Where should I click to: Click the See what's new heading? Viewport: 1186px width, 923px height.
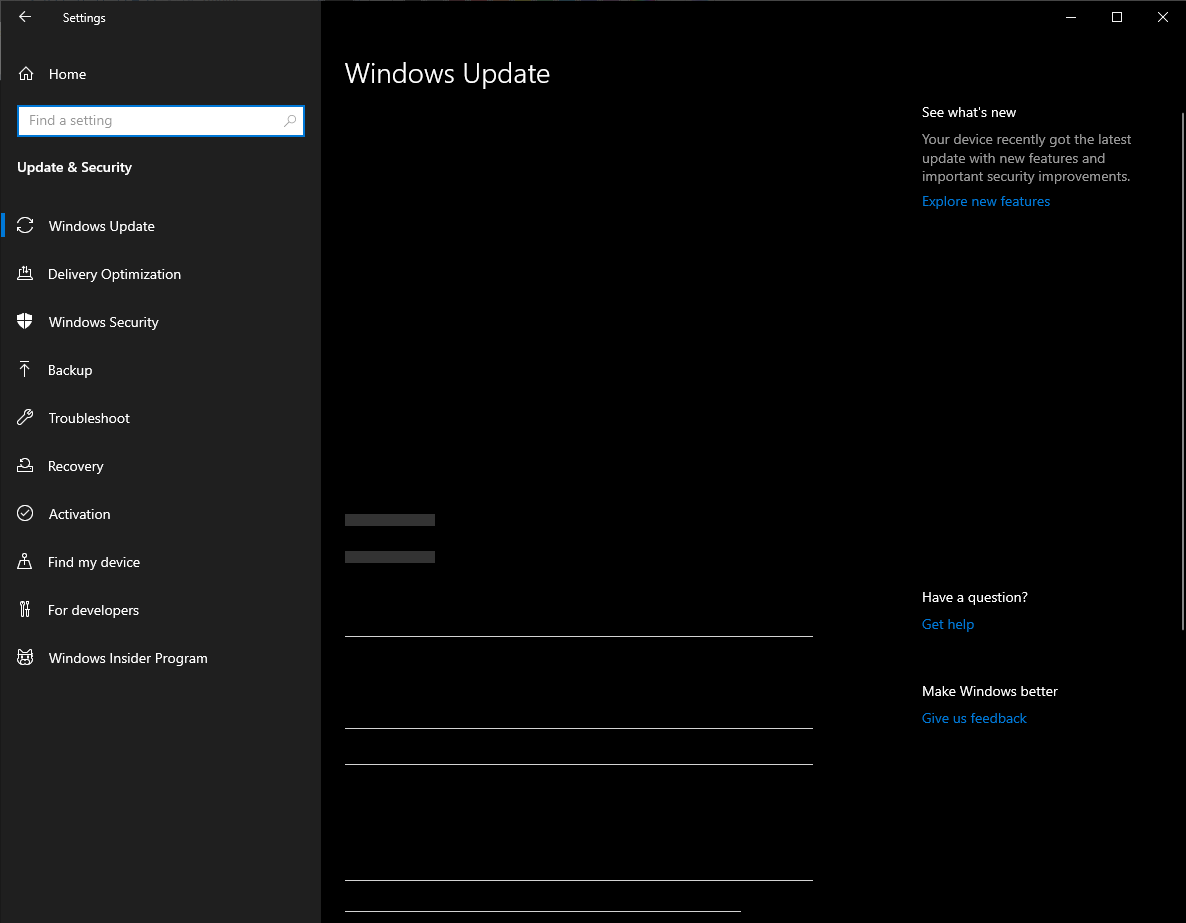click(x=969, y=112)
